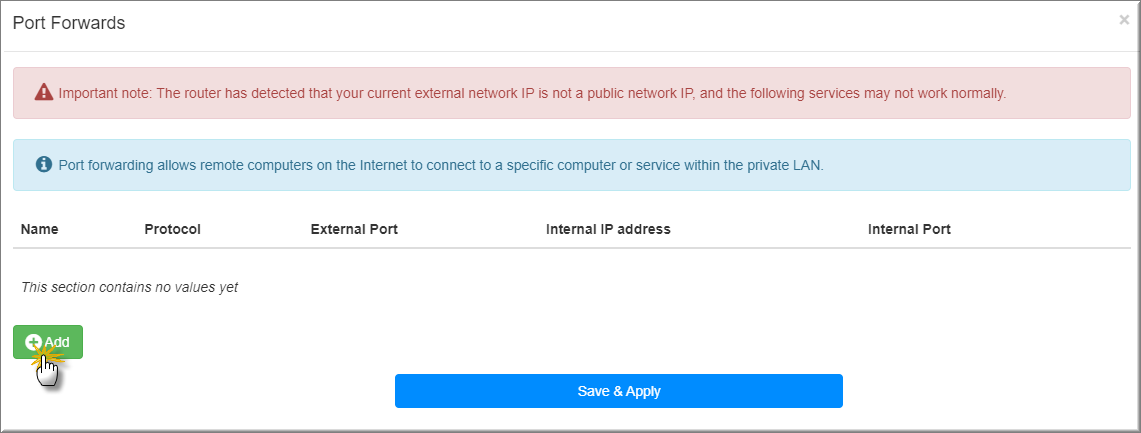Click 'may not work normally' in the warning
Screen dimensions: 1141x433
934,93
